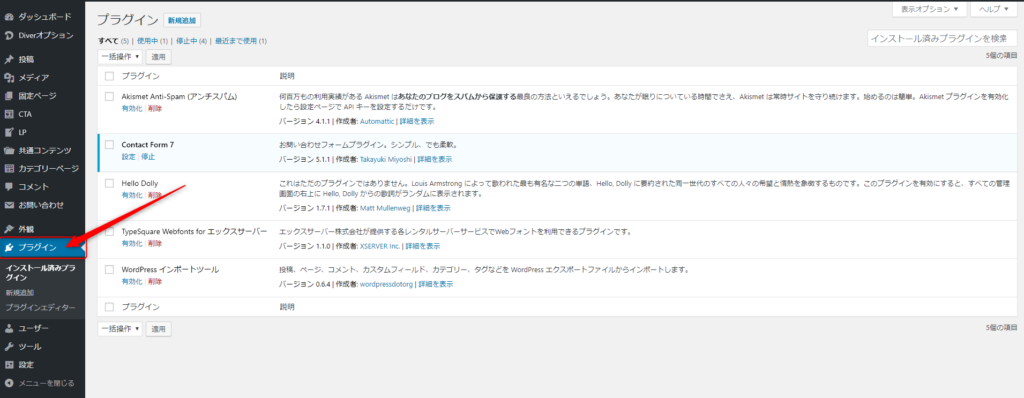1024x398 pixels.
Task: Open the 共通コンテンツ folder icon
Action: (9, 150)
